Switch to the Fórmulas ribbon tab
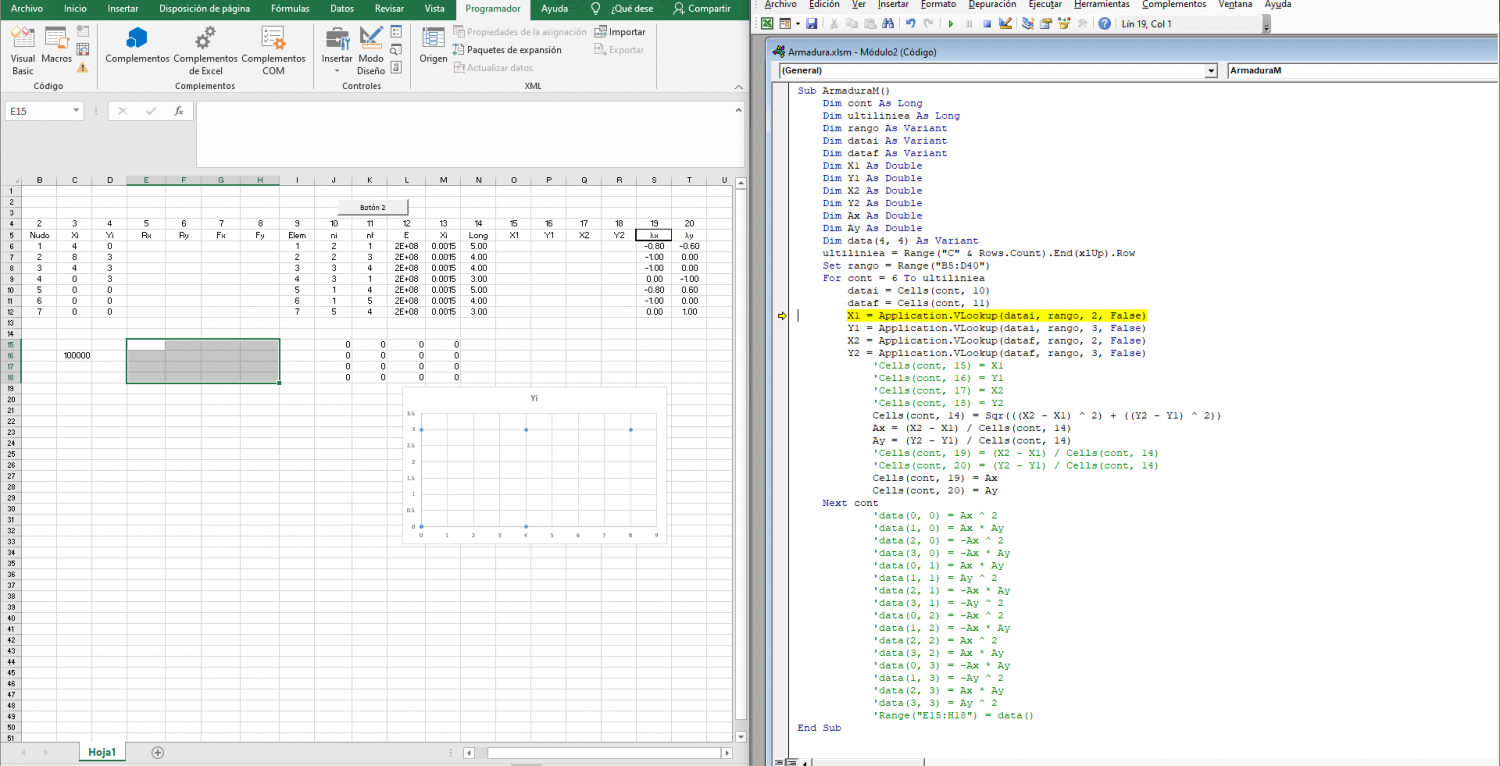This screenshot has width=1500, height=766. [x=290, y=8]
